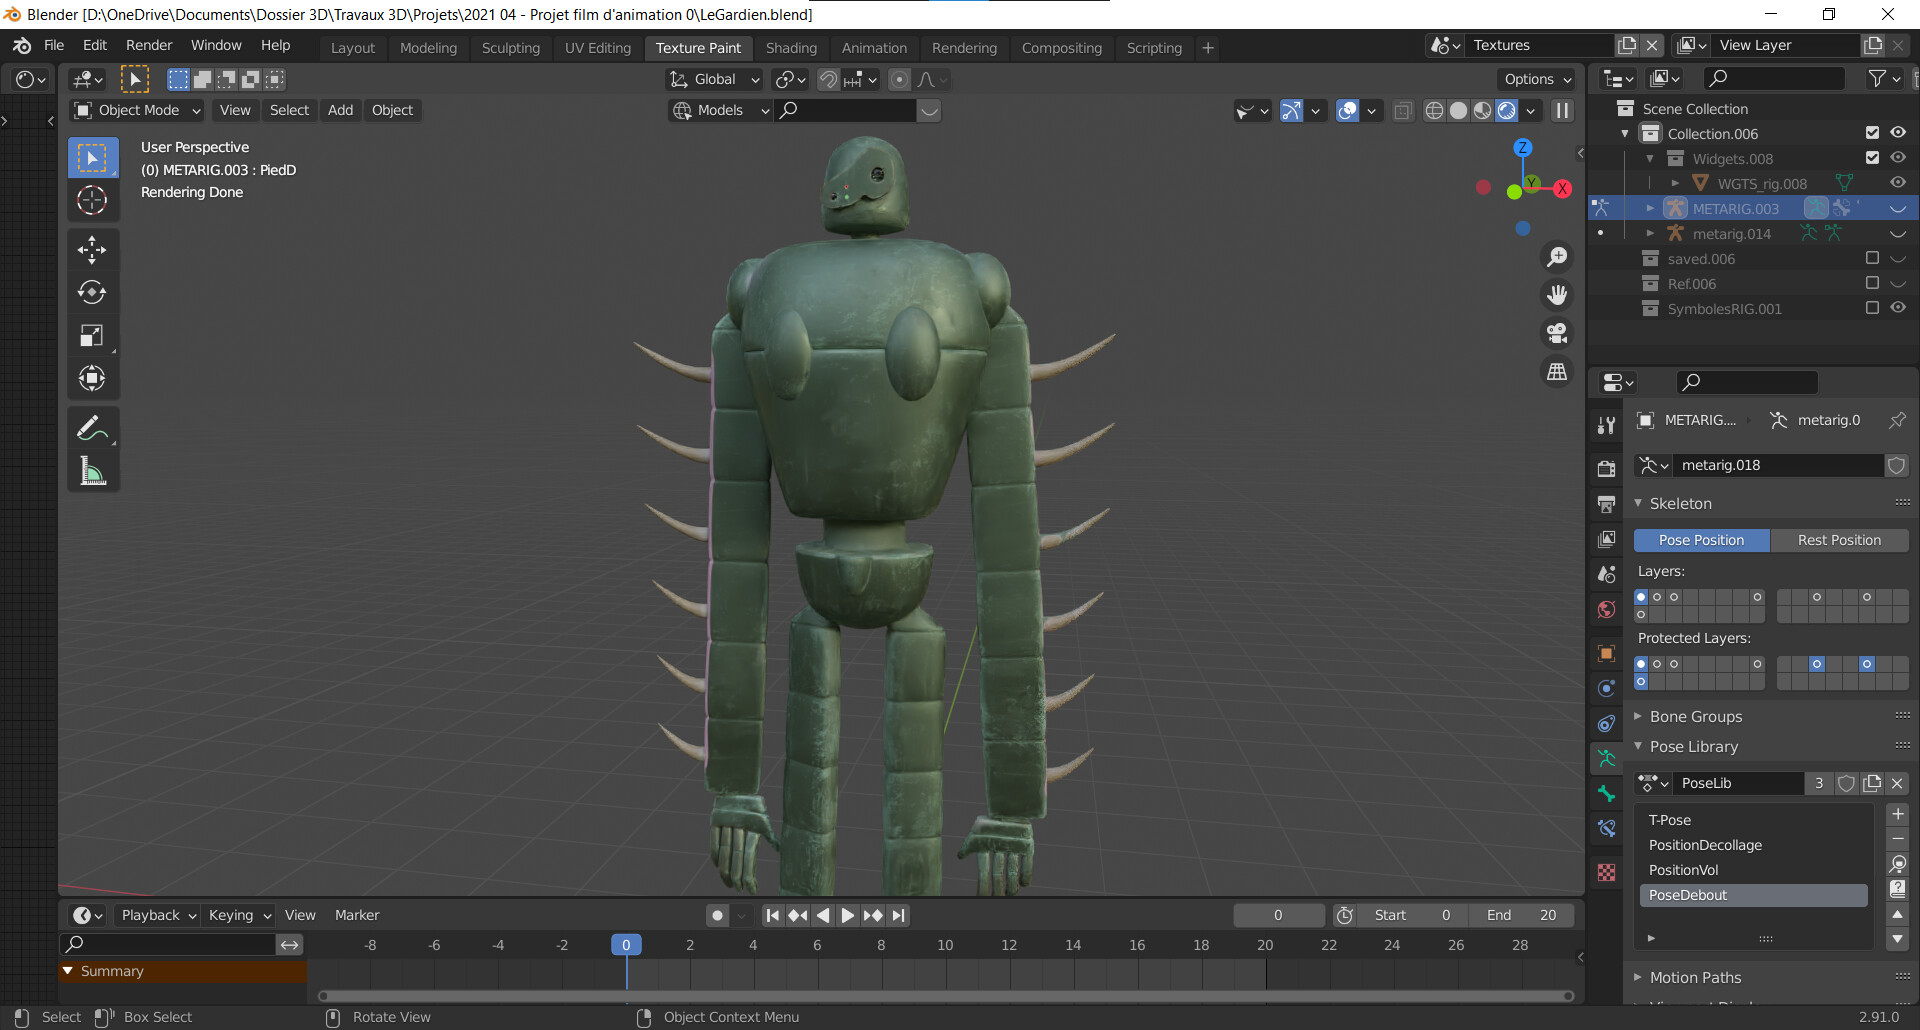Viewport: 1920px width, 1030px height.
Task: Adjust the End frame value slider
Action: (1521, 914)
